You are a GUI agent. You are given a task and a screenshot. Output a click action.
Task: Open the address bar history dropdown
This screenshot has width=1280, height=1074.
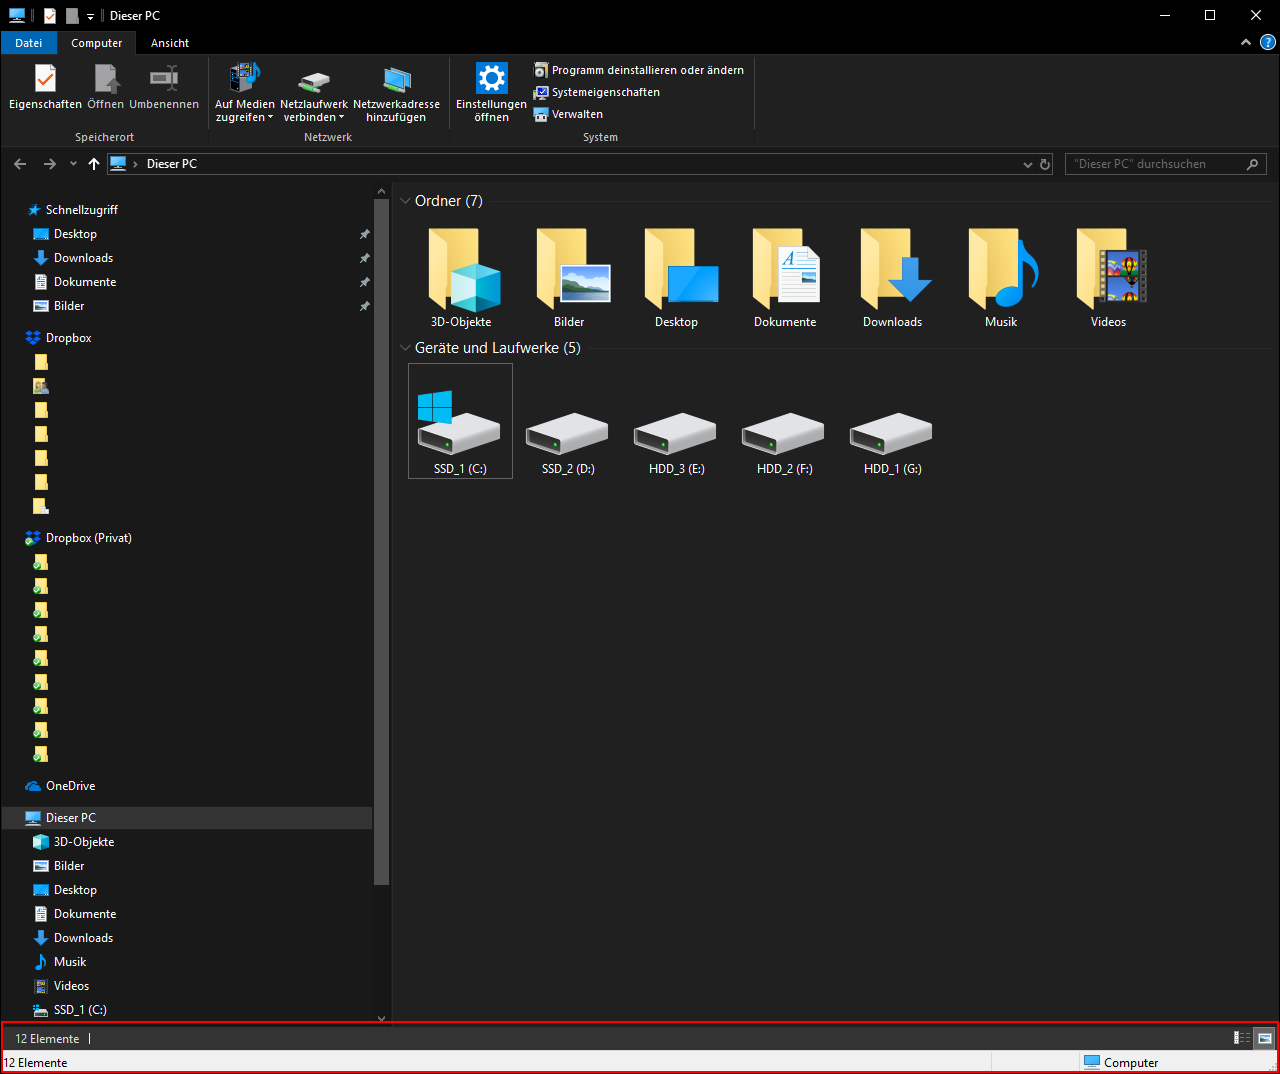click(1027, 164)
